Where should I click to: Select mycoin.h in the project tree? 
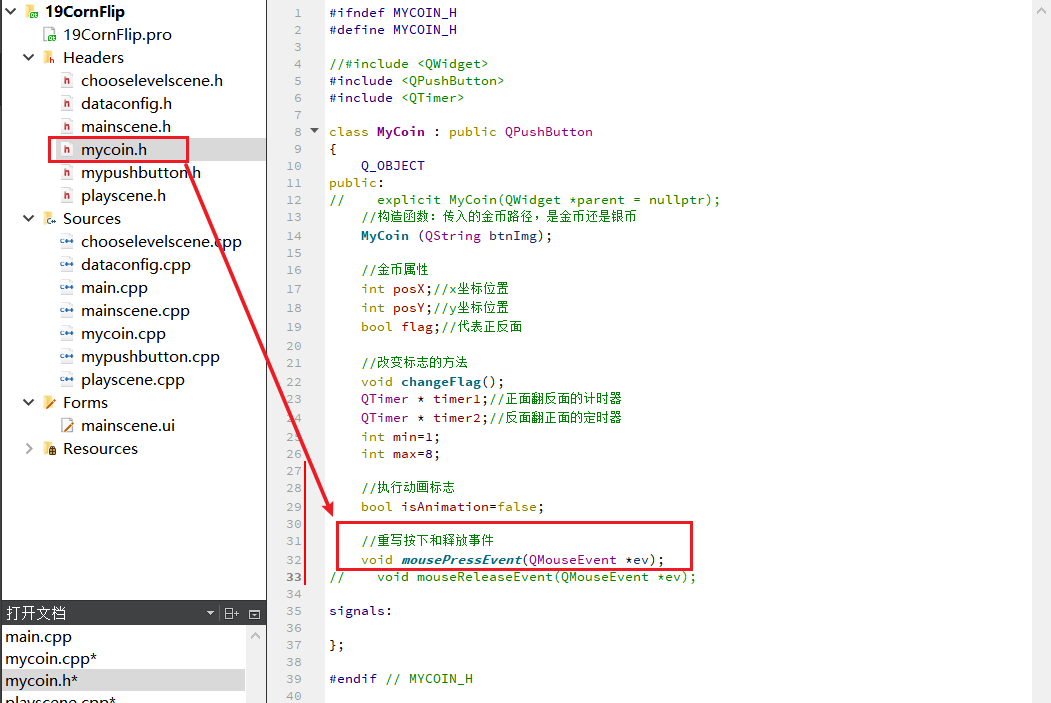pyautogui.click(x=113, y=149)
